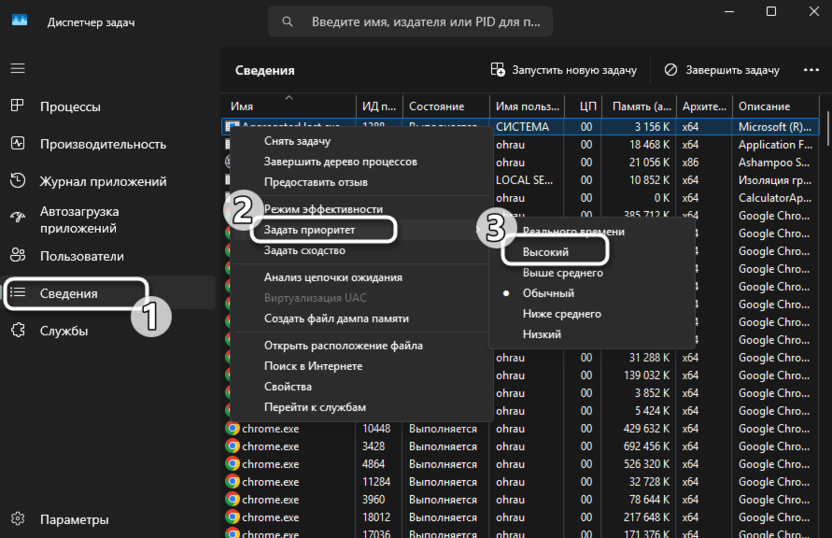Open Автозагрузка приложений via its icon

(17, 219)
